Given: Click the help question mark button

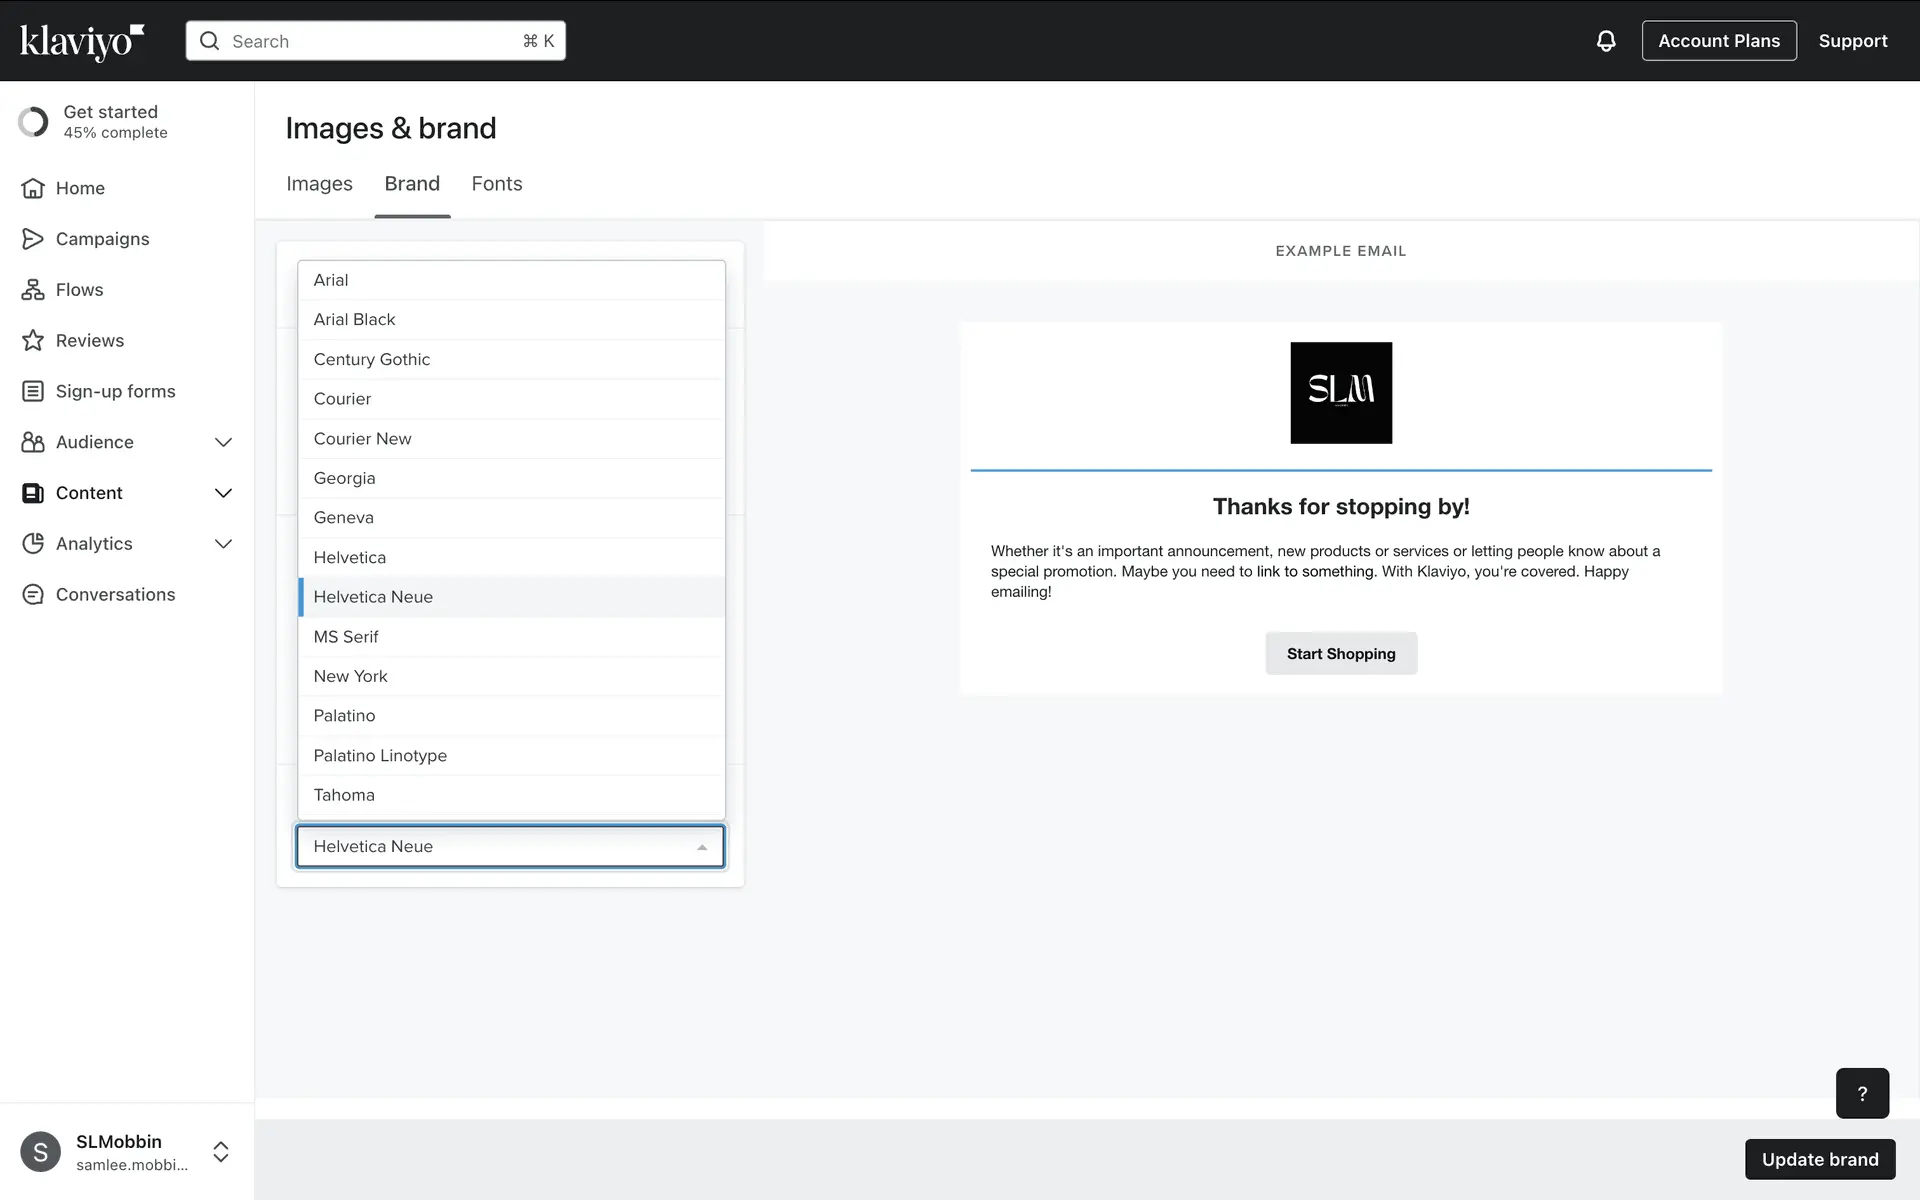Looking at the screenshot, I should tap(1861, 1093).
